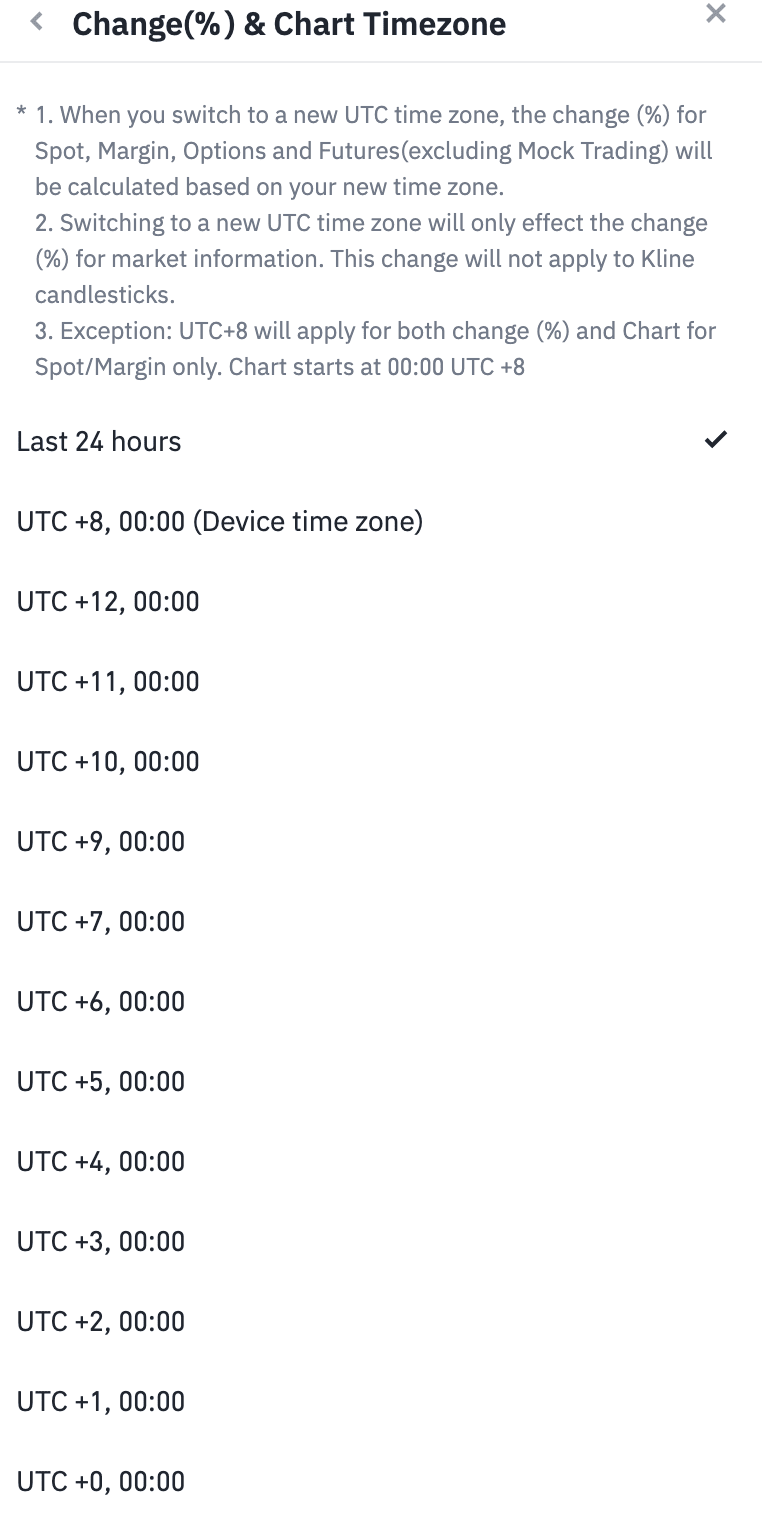The width and height of the screenshot is (762, 1518).
Task: Click the UTC time zone notes text
Action: [370, 151]
